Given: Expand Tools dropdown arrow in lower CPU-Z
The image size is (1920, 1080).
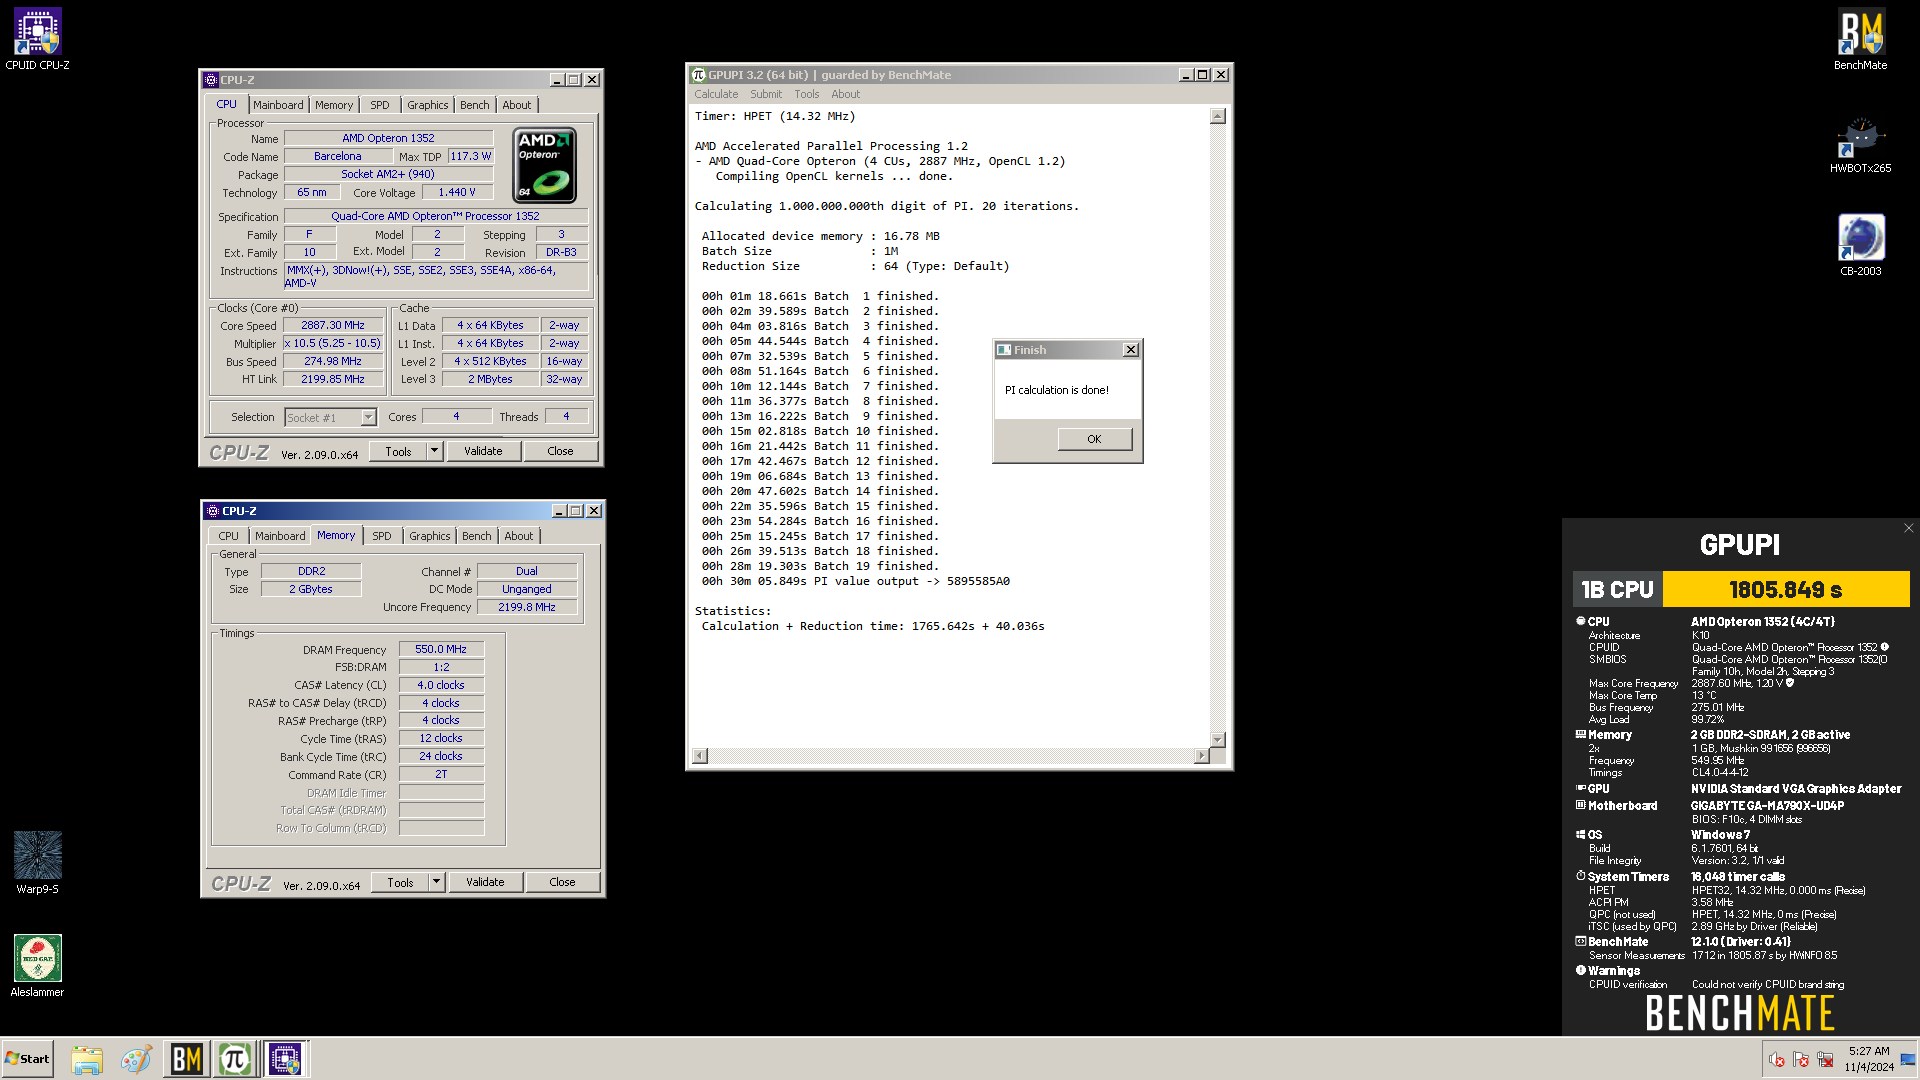Looking at the screenshot, I should coord(436,882).
